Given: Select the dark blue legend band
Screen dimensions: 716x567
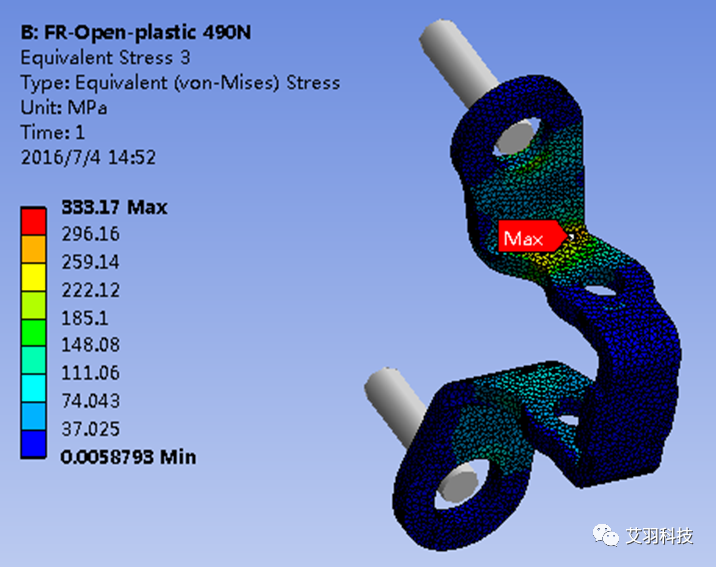Looking at the screenshot, I should point(33,444).
